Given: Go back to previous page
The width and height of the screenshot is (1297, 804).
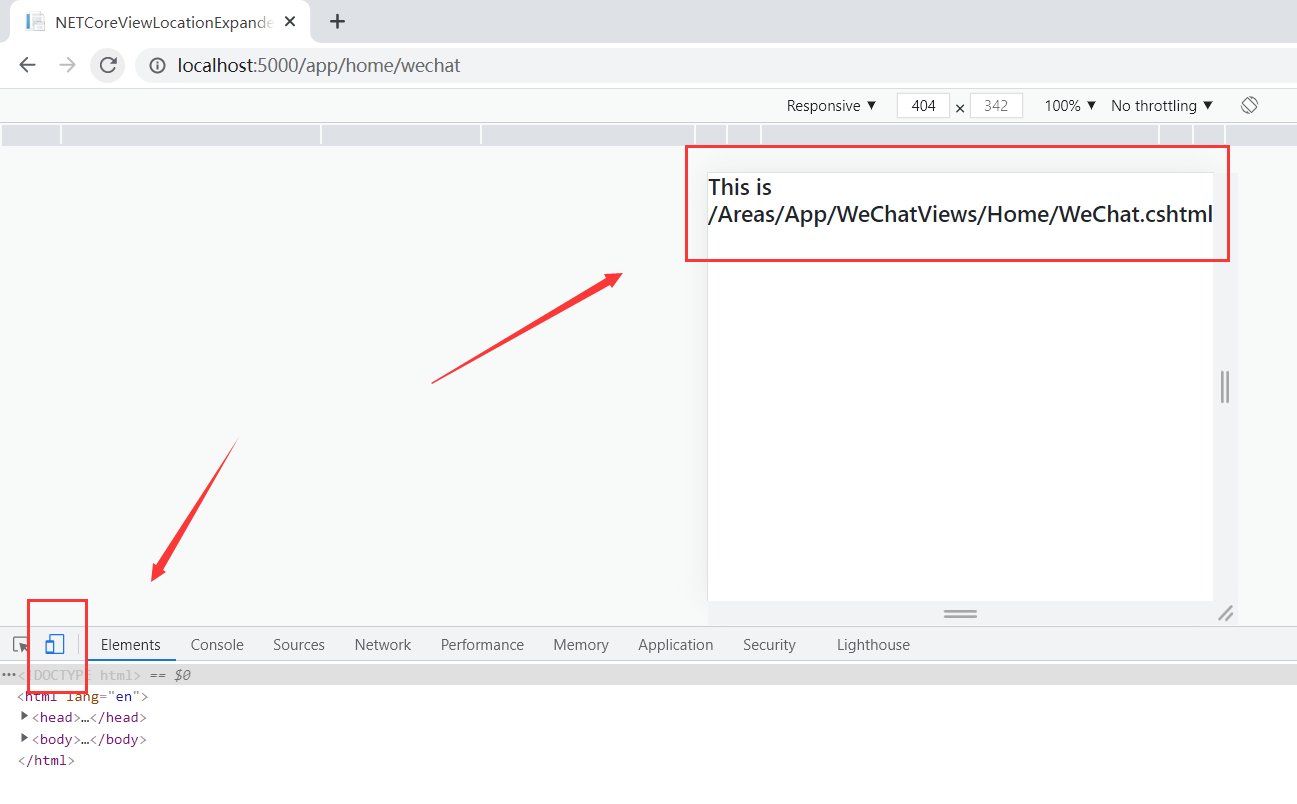Looking at the screenshot, I should click(27, 65).
